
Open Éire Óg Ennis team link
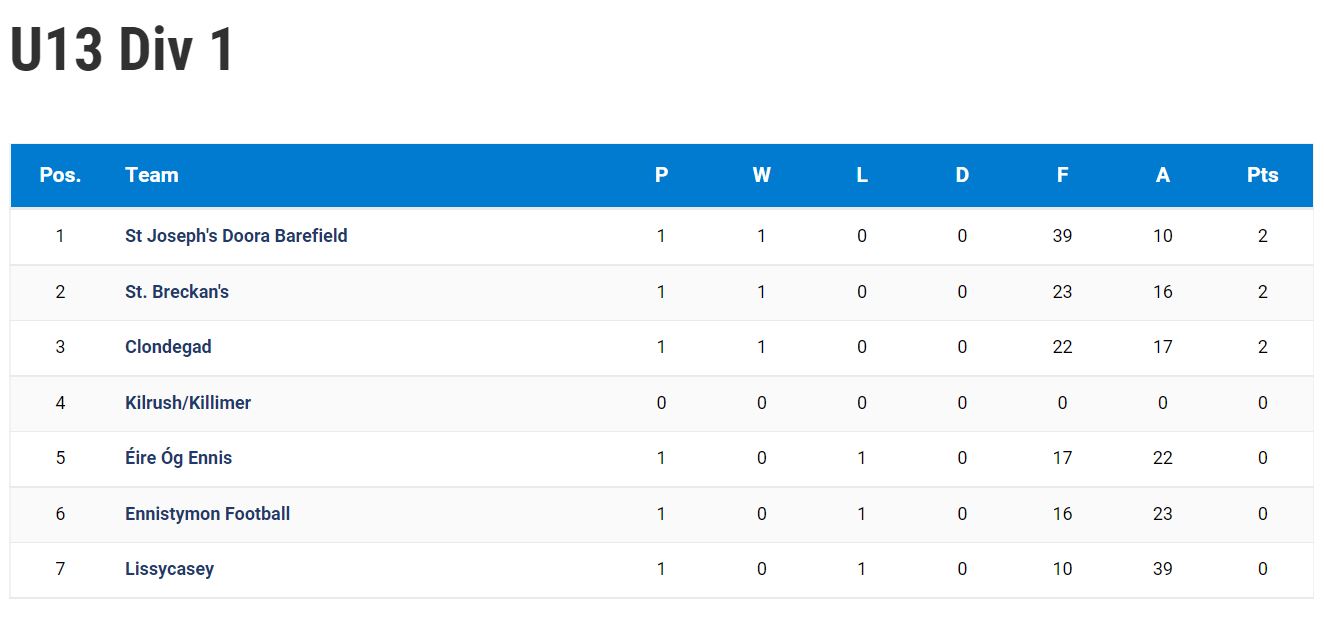[x=178, y=458]
